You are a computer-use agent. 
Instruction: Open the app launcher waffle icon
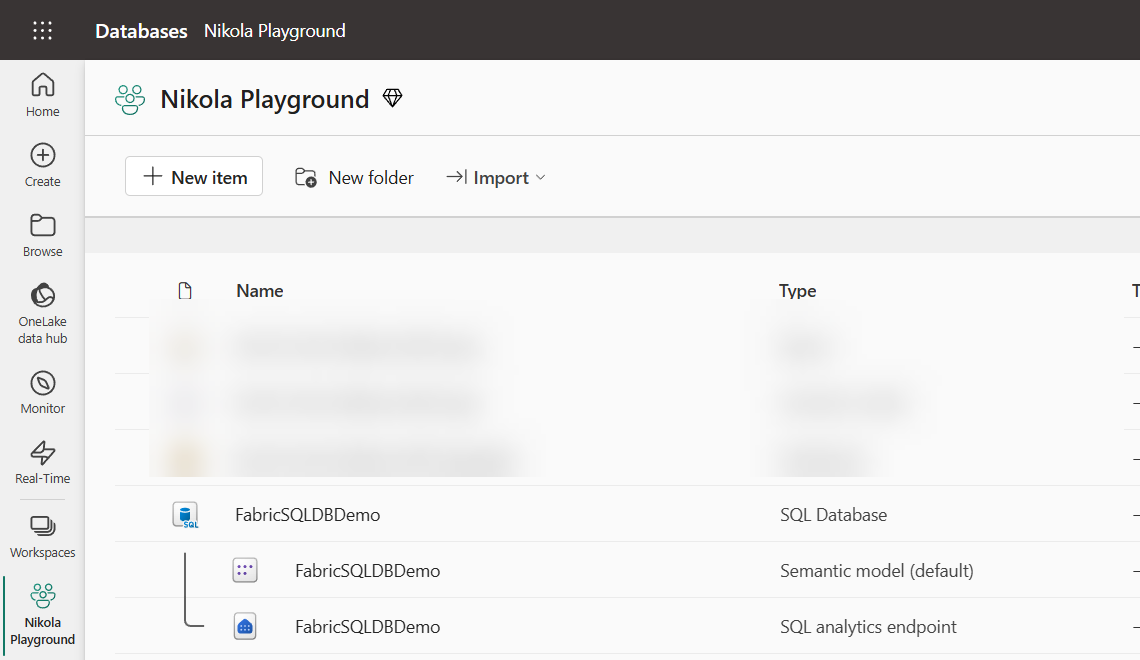[42, 31]
